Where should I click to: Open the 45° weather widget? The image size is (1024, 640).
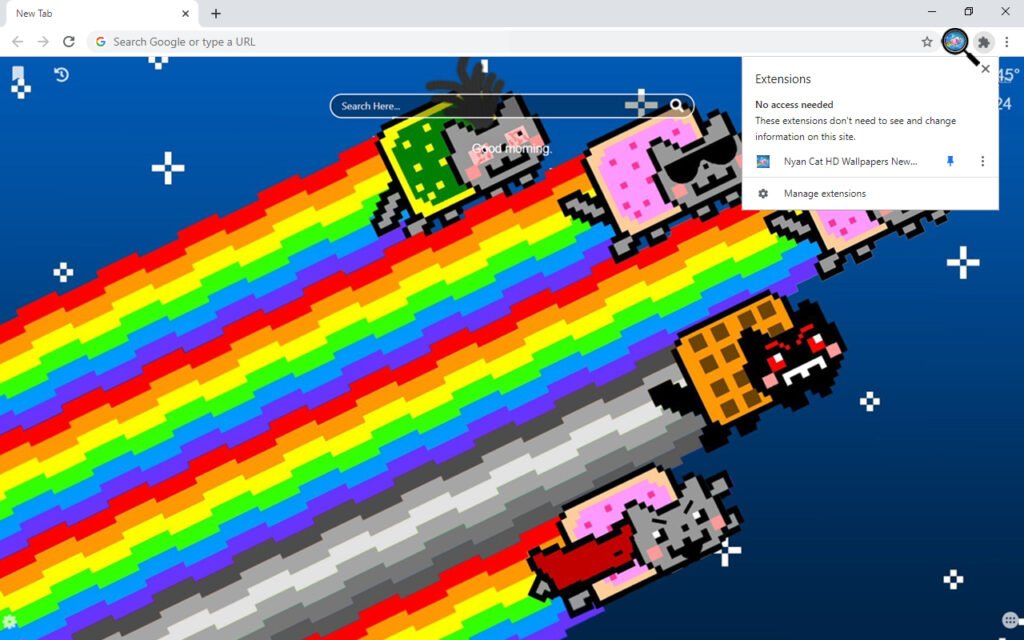[x=1009, y=75]
